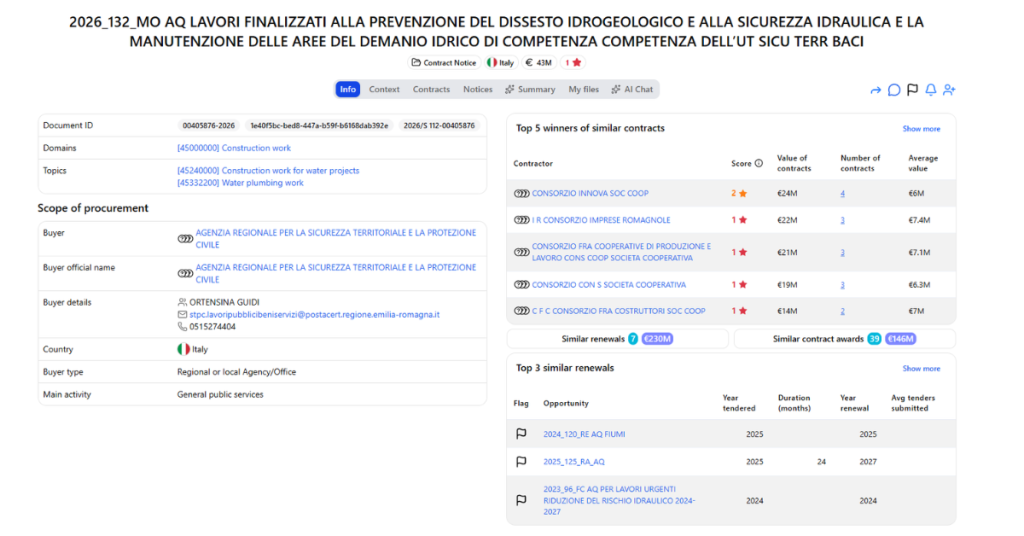Click link icon beside I R CONSORZIO IMPRESE ROMAGNOLE
Viewport: 1024px width, 536px height.
(x=521, y=220)
